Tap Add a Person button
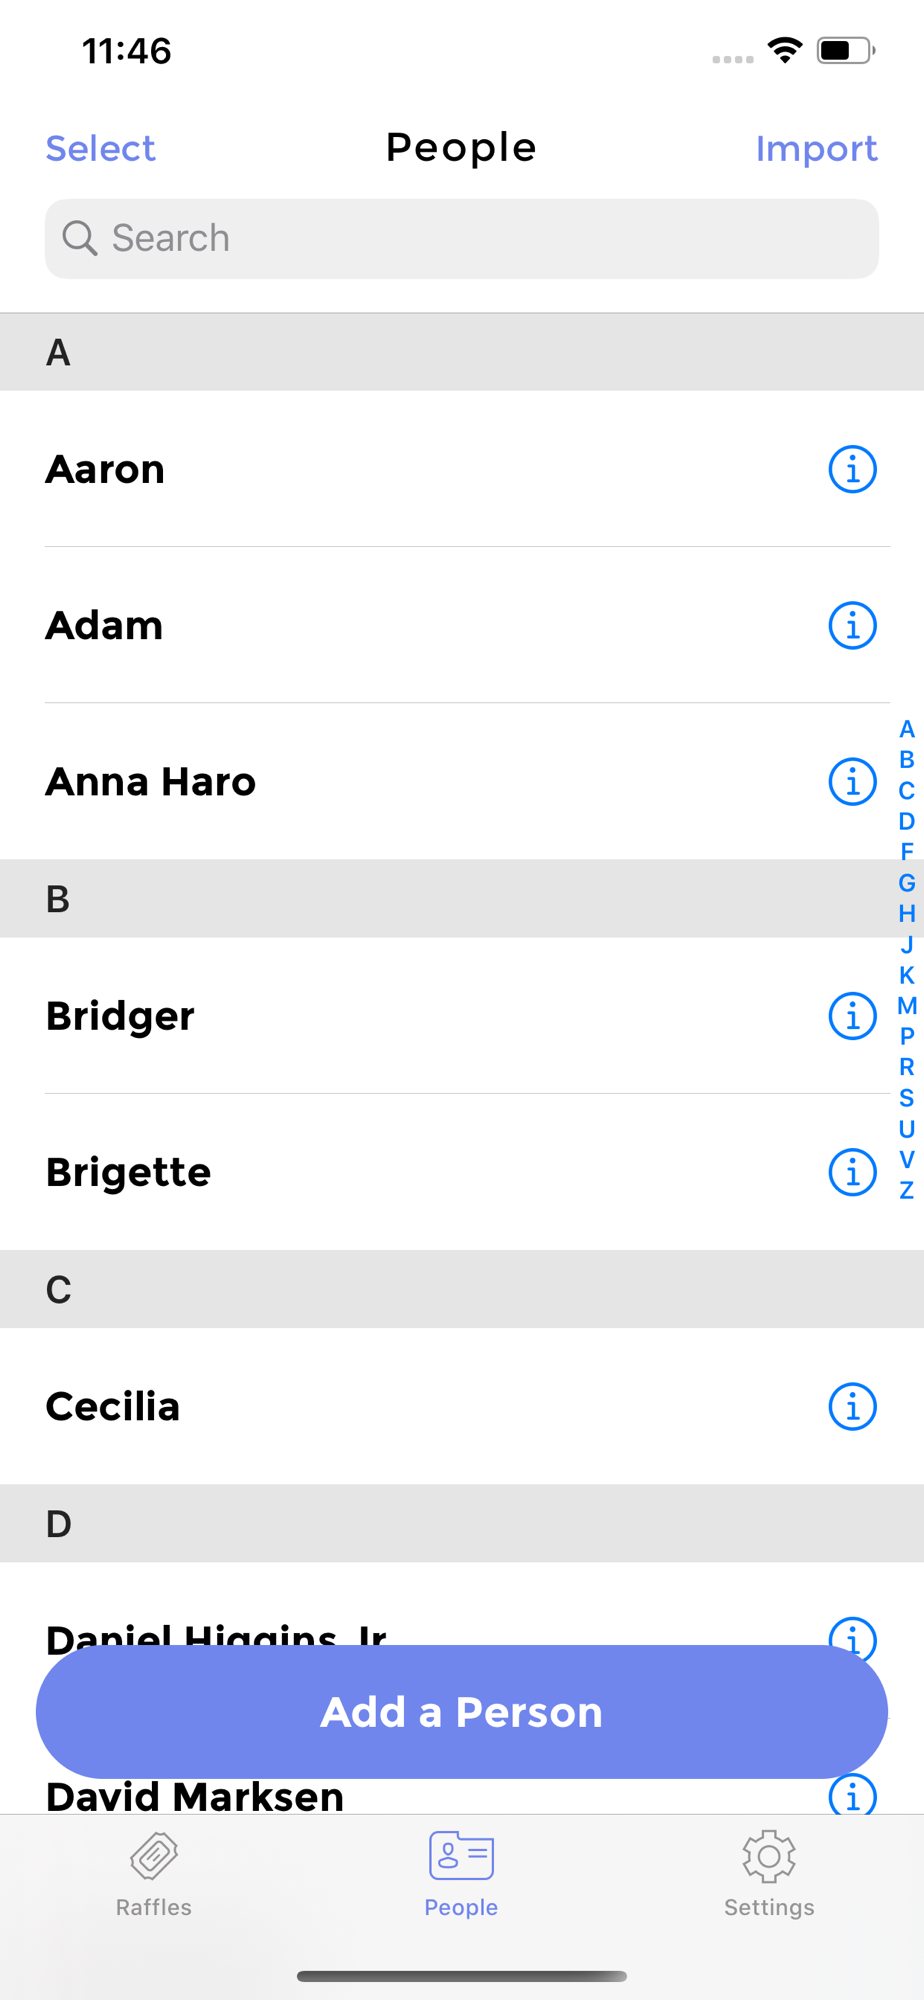The width and height of the screenshot is (924, 2000). (x=462, y=1712)
